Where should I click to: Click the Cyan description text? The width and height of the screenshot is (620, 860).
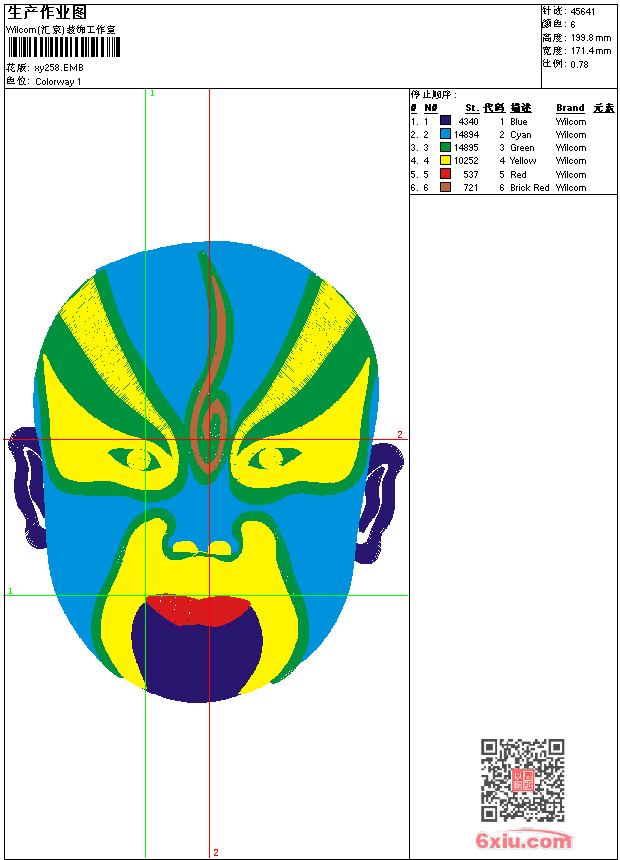pyautogui.click(x=521, y=135)
